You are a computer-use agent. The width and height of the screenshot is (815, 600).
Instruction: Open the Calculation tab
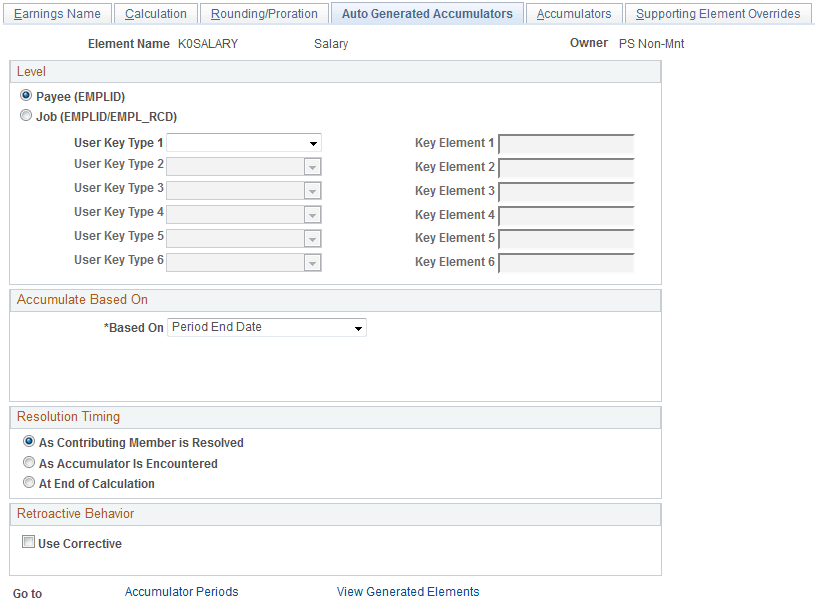point(155,13)
